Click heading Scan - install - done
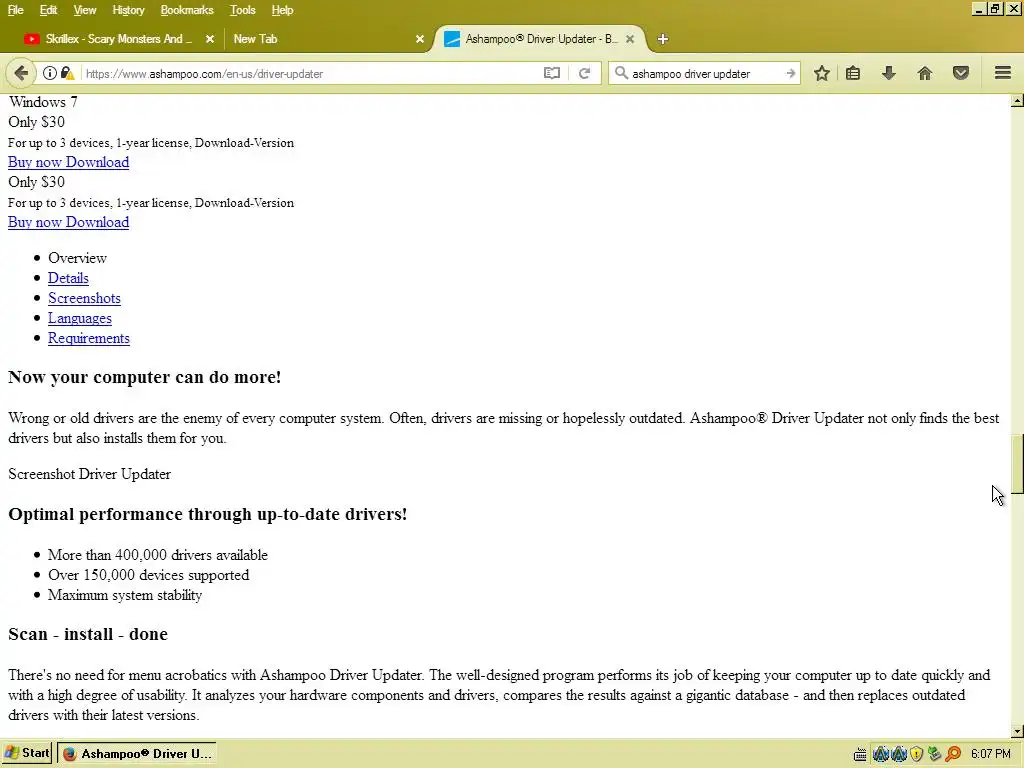 pos(88,634)
